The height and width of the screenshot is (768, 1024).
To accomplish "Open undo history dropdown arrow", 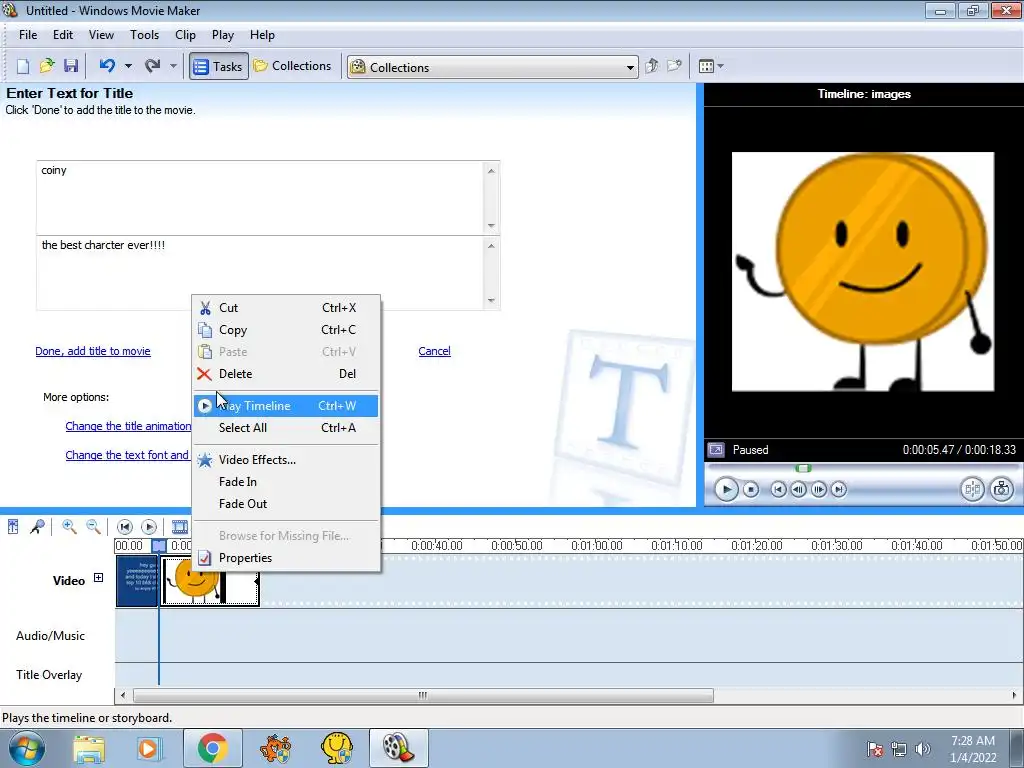I will click(x=128, y=66).
